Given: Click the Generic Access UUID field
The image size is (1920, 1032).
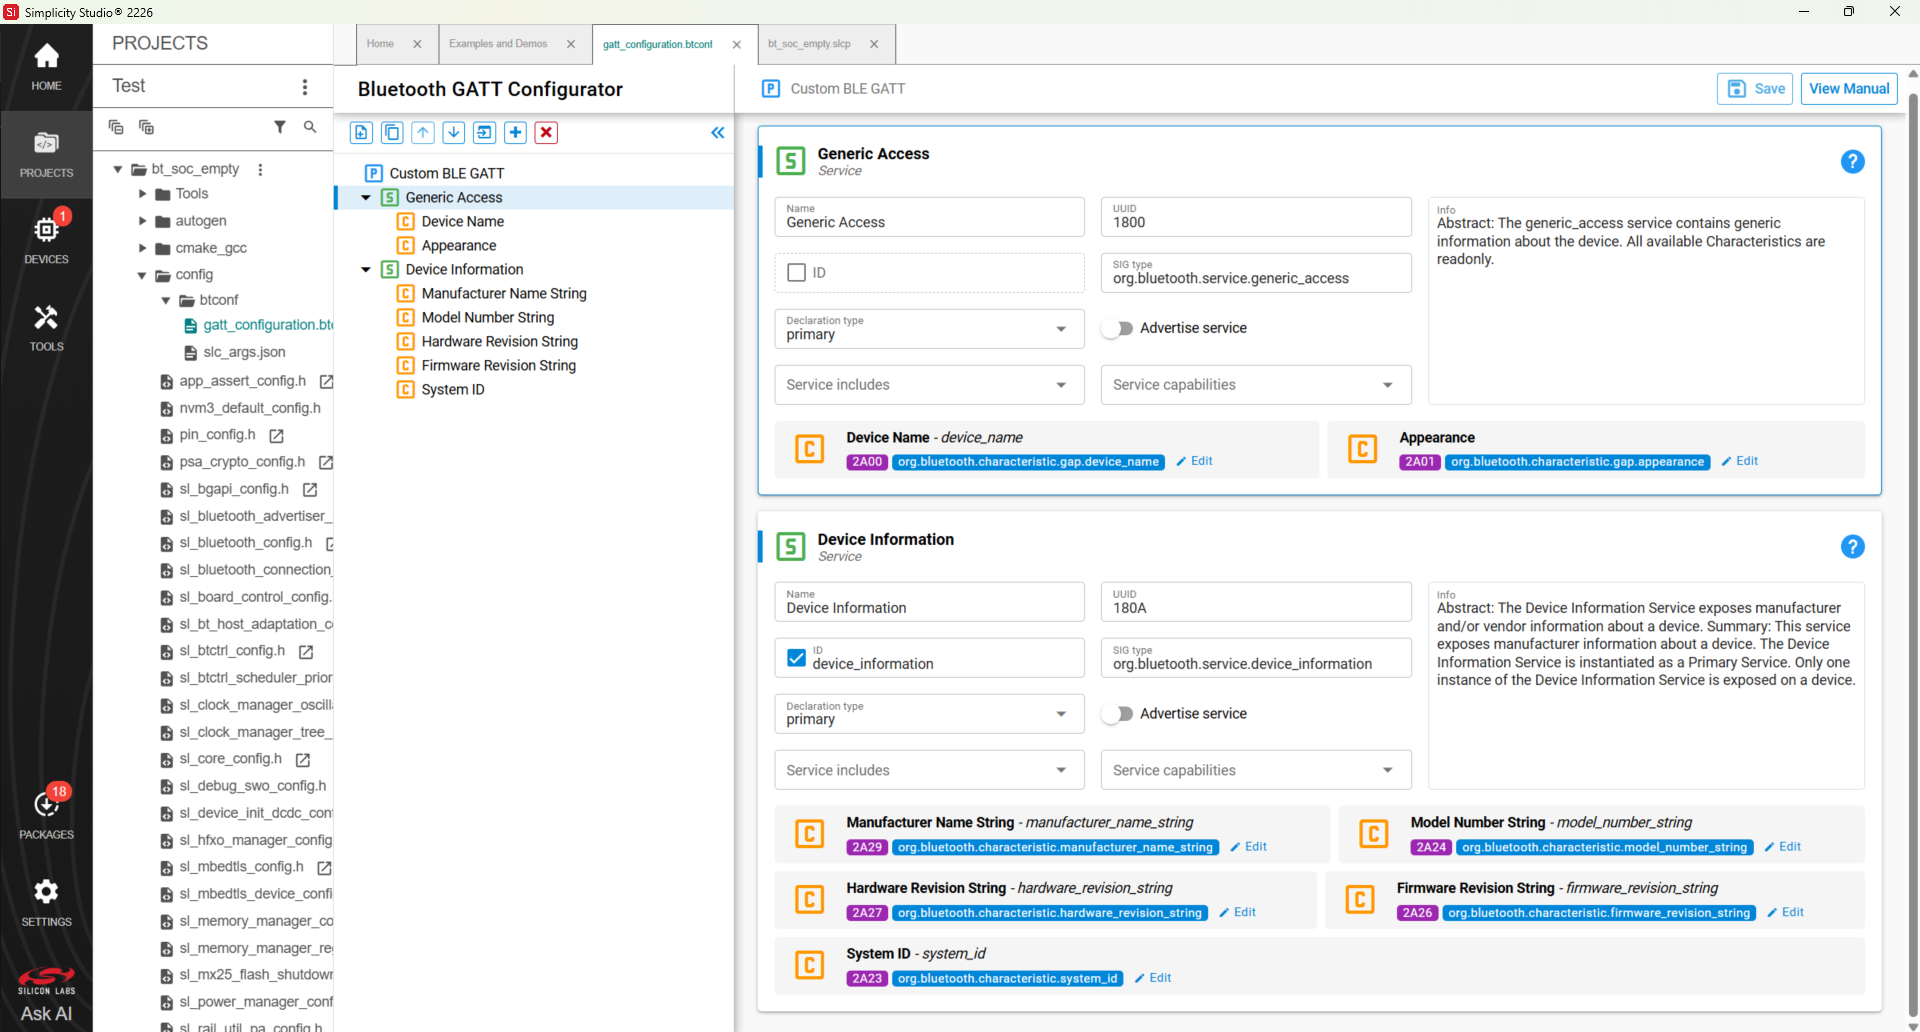Looking at the screenshot, I should click(x=1256, y=217).
